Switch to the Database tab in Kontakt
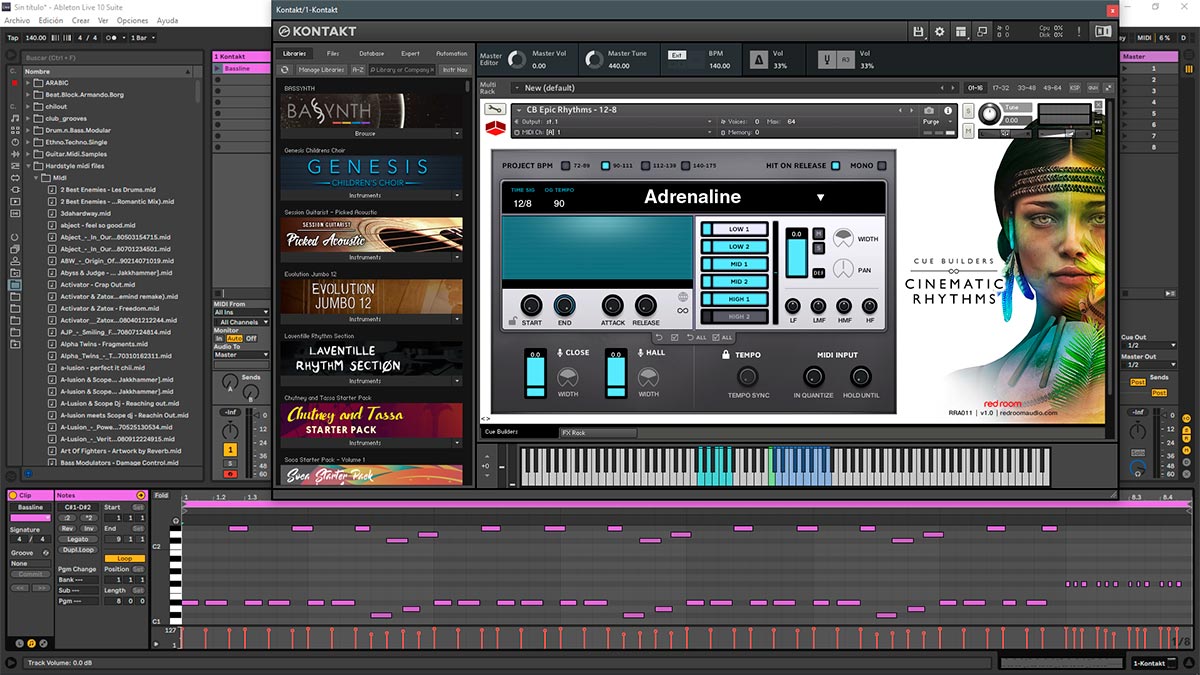The height and width of the screenshot is (675, 1200). coord(371,53)
